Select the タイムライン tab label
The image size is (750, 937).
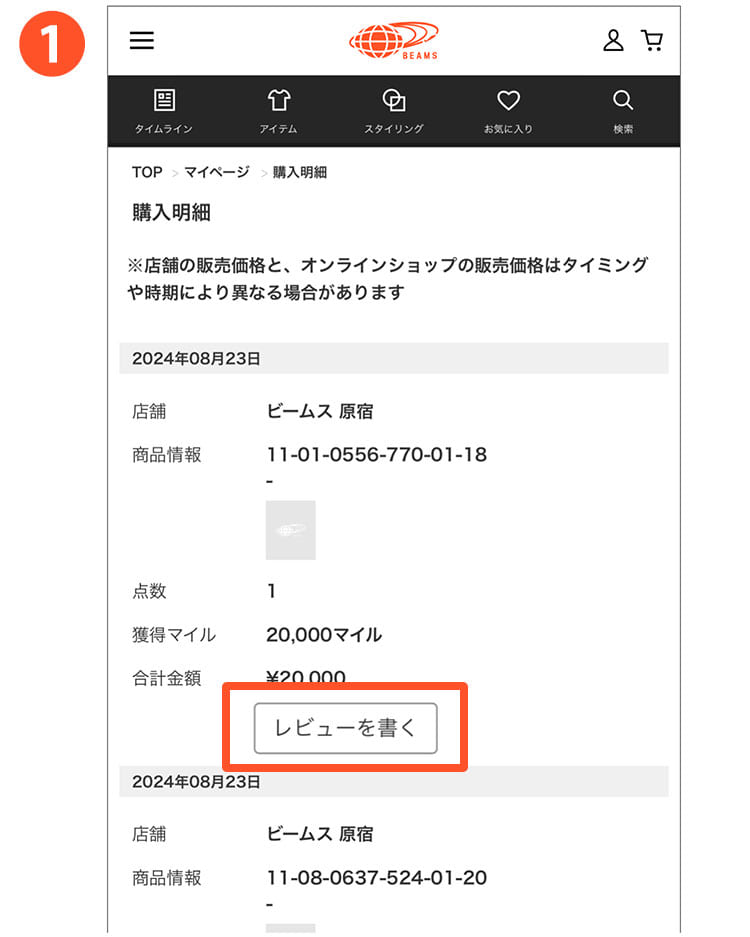[164, 129]
